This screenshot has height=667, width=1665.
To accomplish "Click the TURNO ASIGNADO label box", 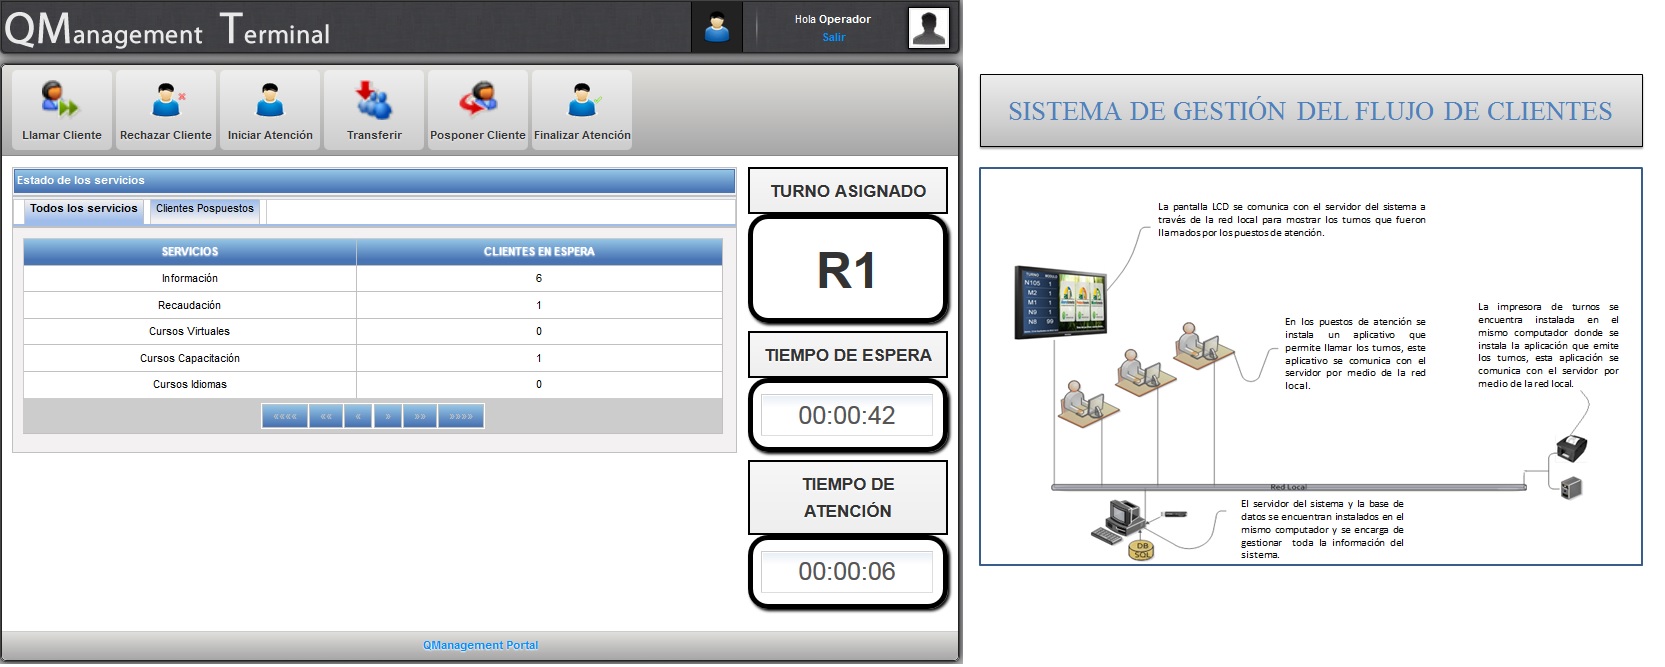I will point(848,190).
